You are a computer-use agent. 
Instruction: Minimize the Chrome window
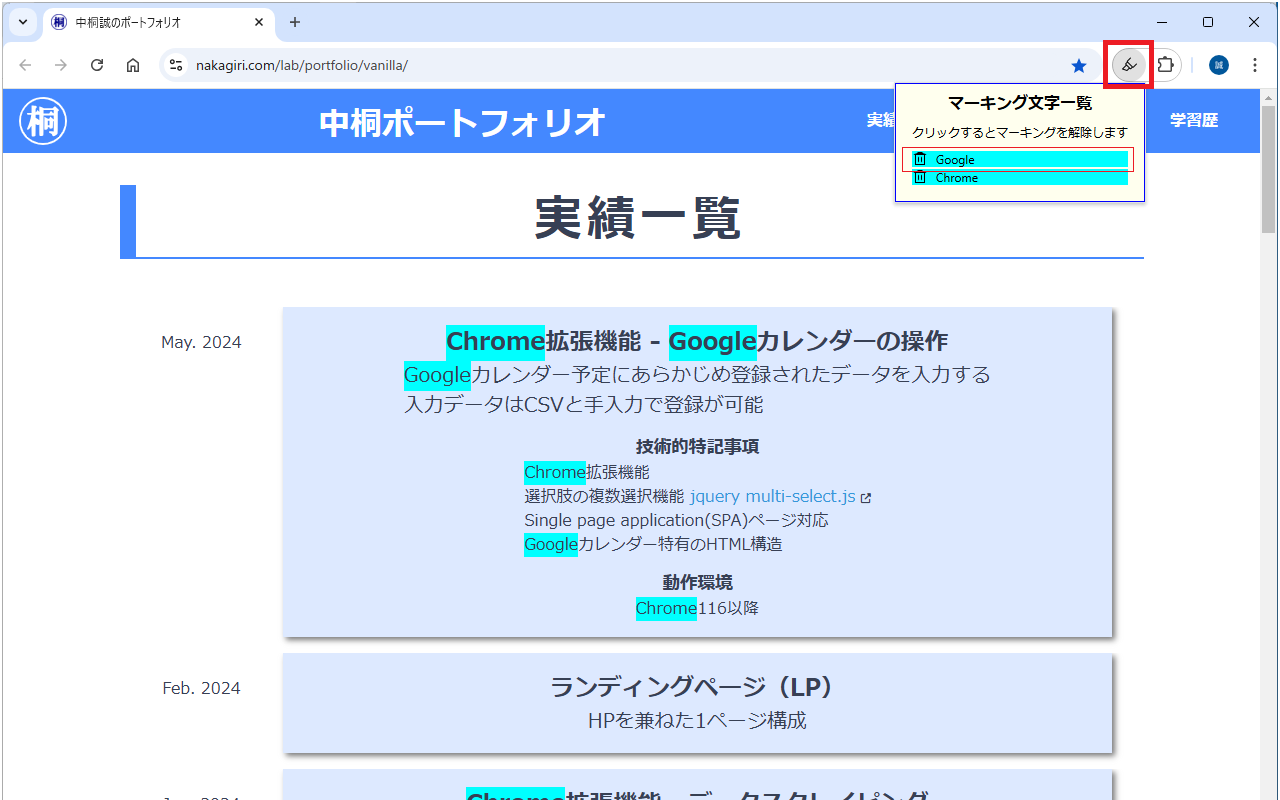1162,22
